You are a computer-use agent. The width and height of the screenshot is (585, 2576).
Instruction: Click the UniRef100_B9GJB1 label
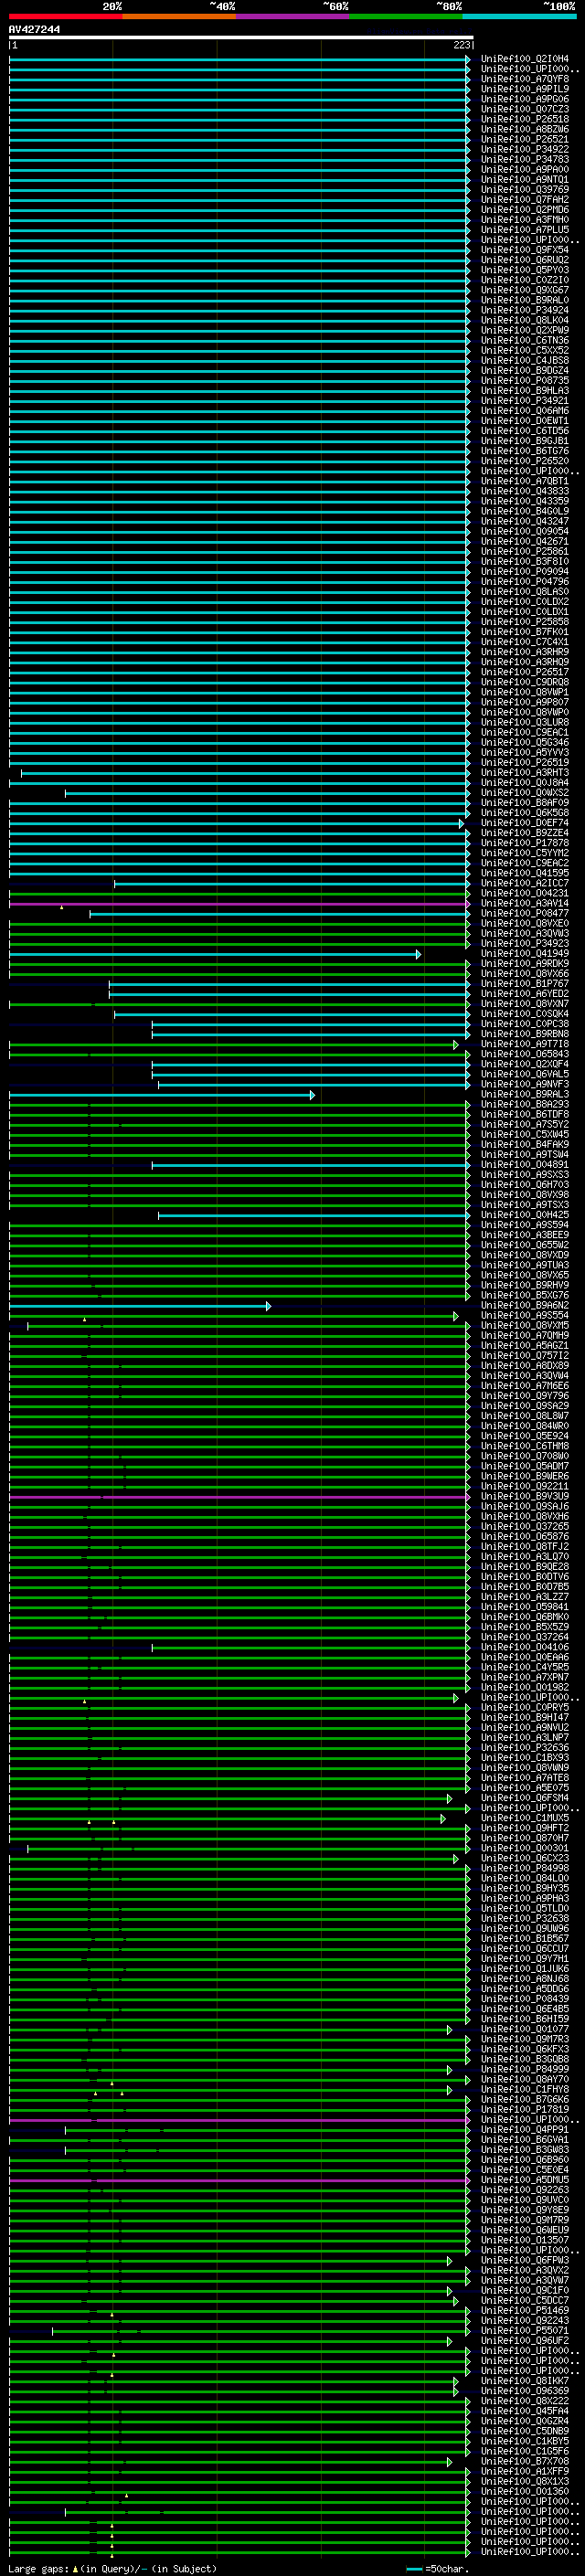[x=524, y=441]
